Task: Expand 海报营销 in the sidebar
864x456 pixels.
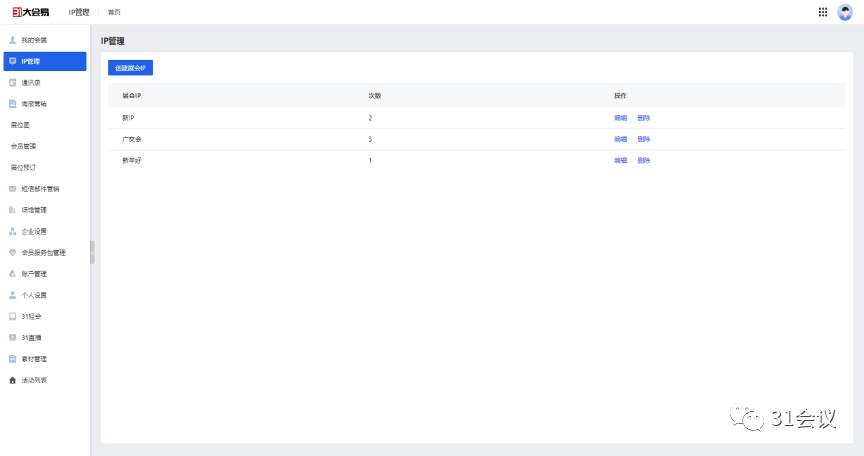Action: [x=34, y=103]
